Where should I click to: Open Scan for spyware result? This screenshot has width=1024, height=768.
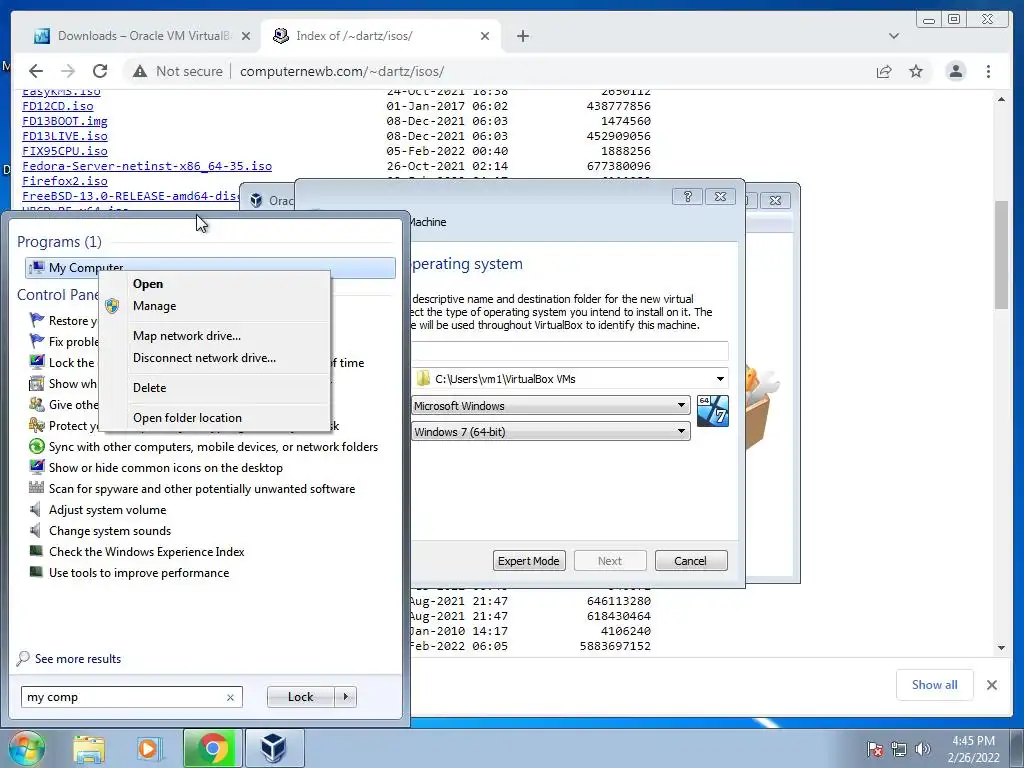click(202, 488)
